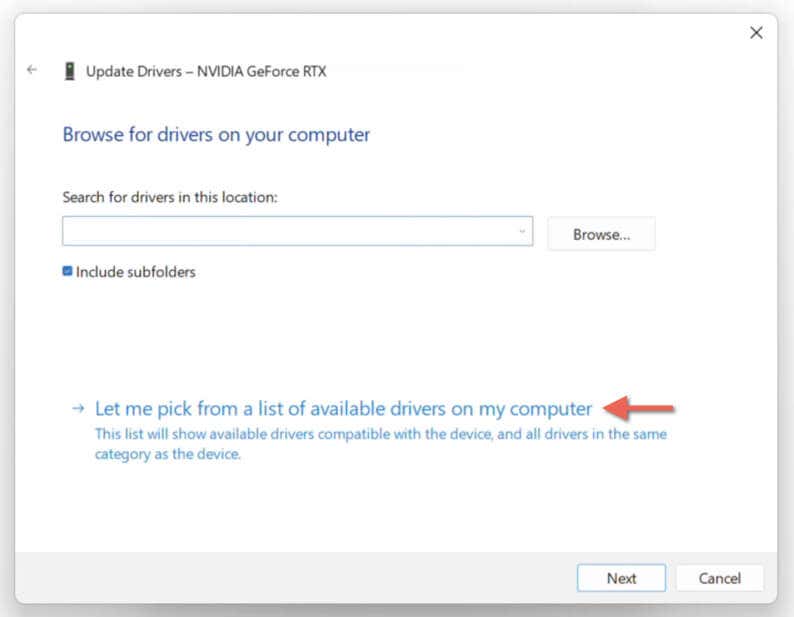794x617 pixels.
Task: Uncheck Include subfolders checkbox
Action: (x=67, y=271)
